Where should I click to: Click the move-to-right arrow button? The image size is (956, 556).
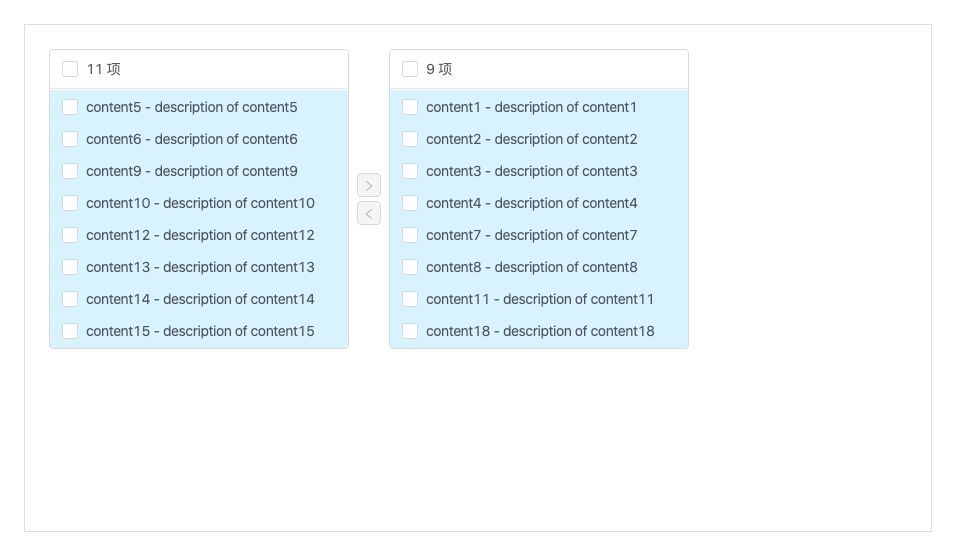tap(369, 185)
